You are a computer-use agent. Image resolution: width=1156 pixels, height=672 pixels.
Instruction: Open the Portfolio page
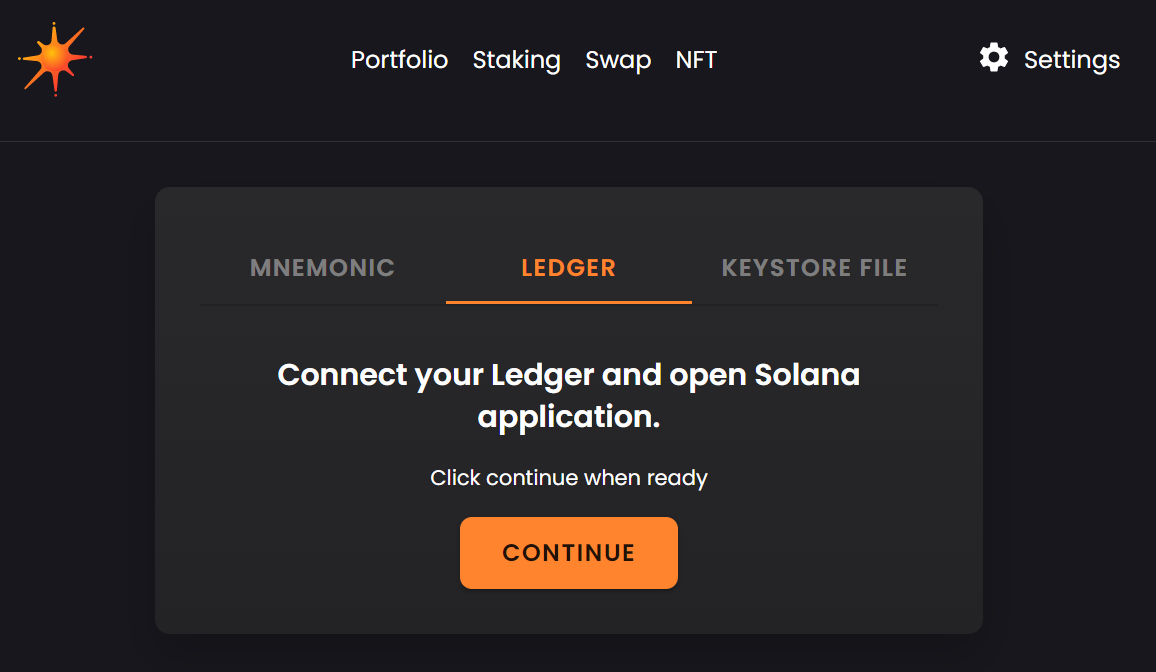pos(399,60)
